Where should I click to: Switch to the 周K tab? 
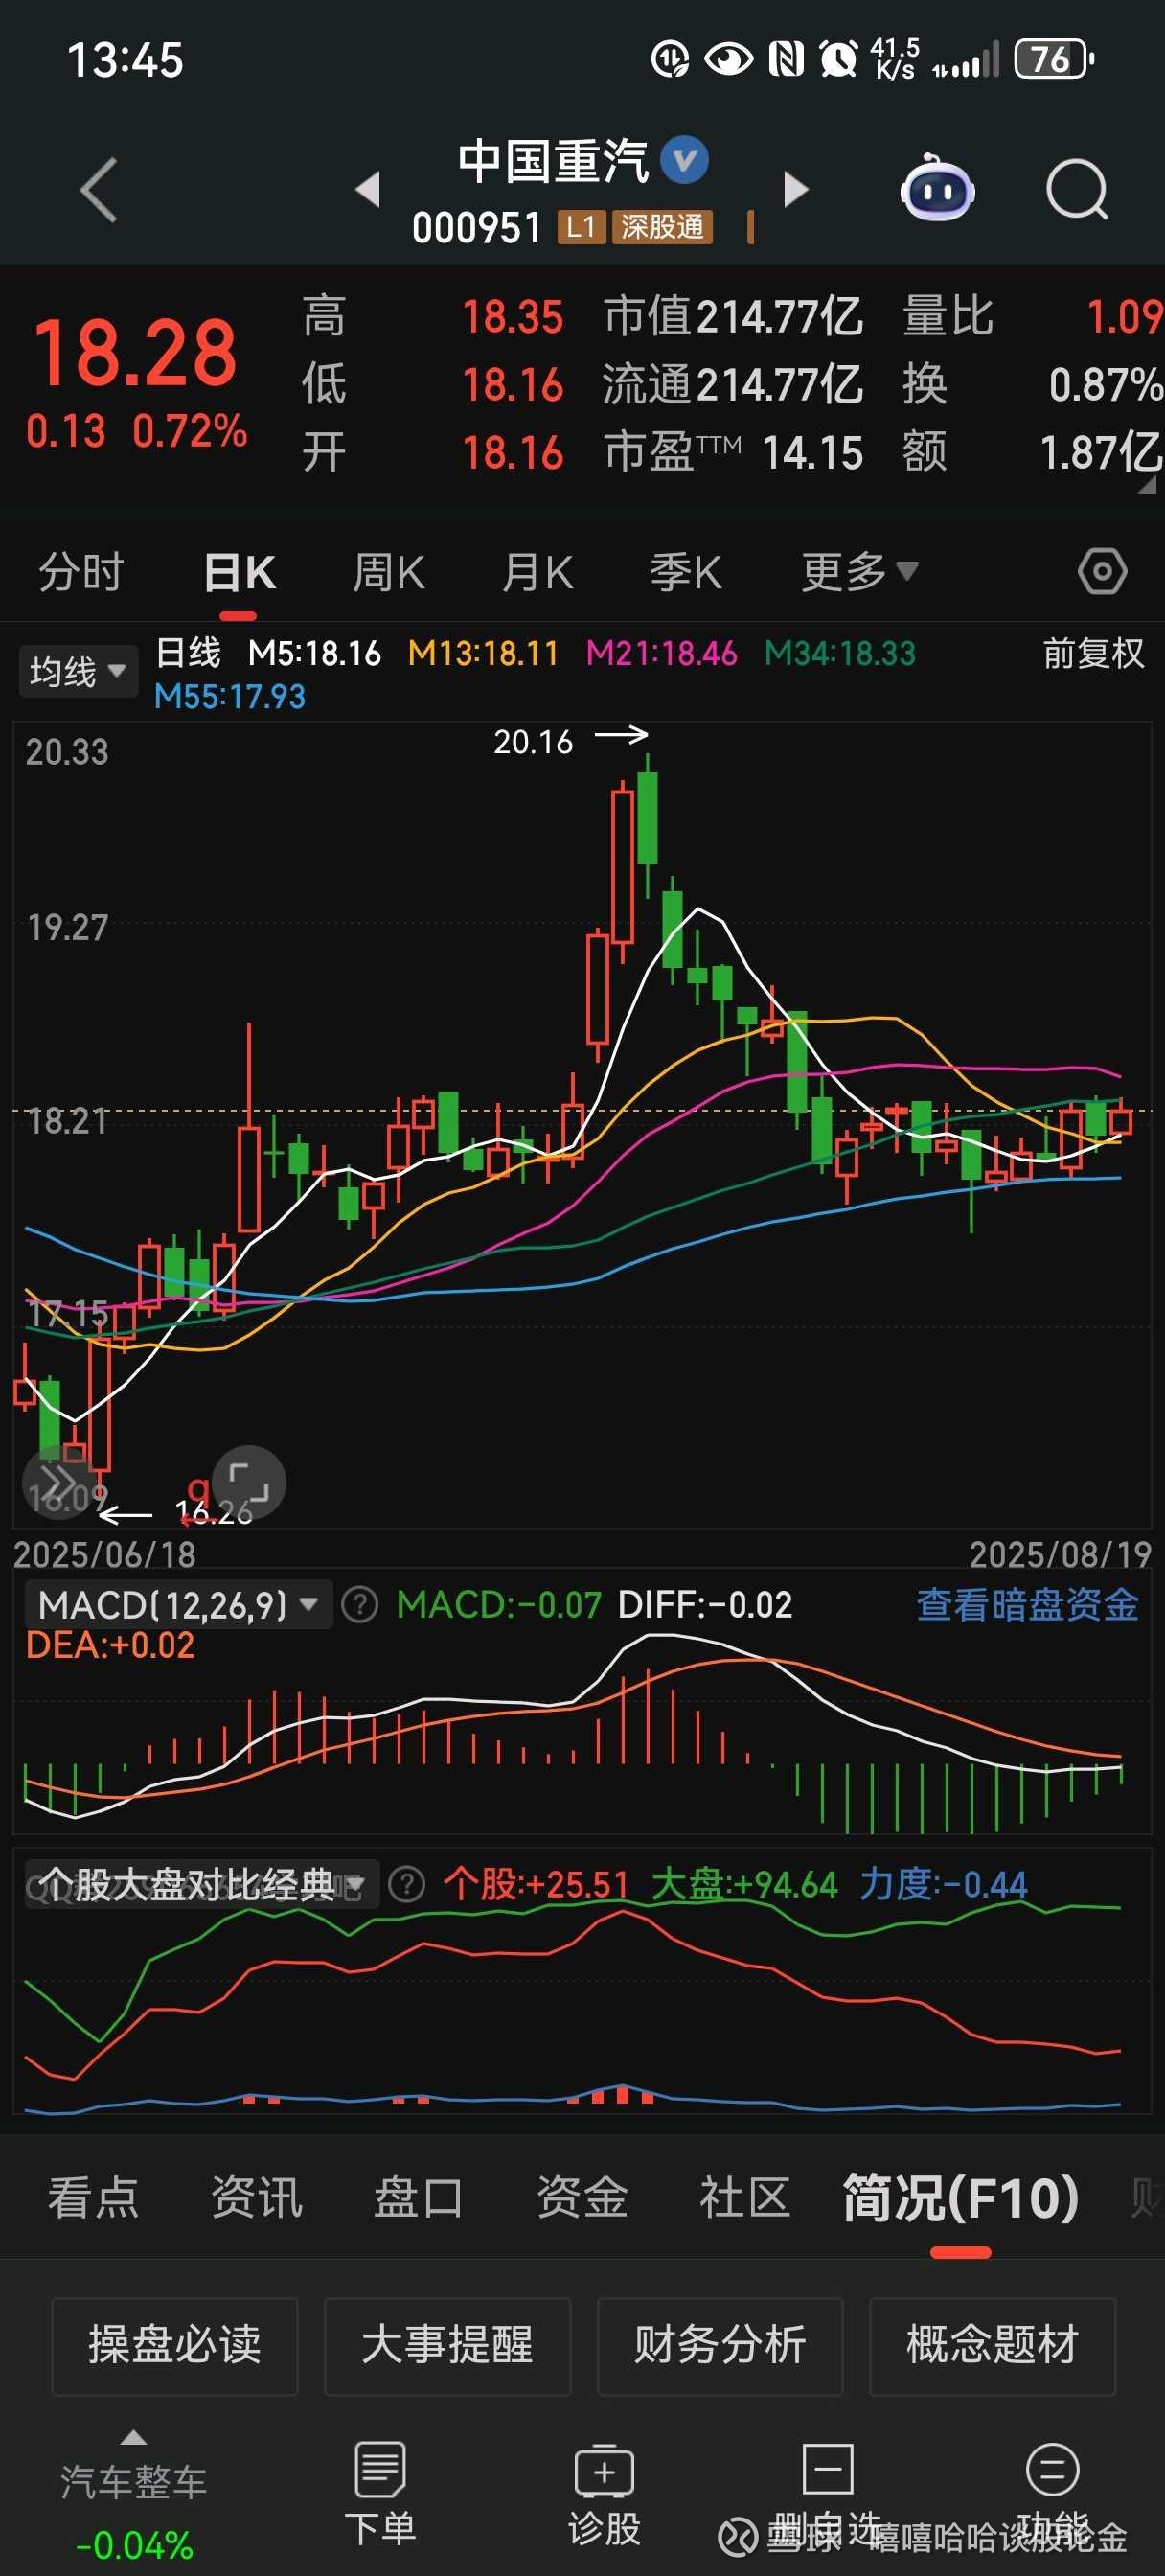click(x=389, y=572)
